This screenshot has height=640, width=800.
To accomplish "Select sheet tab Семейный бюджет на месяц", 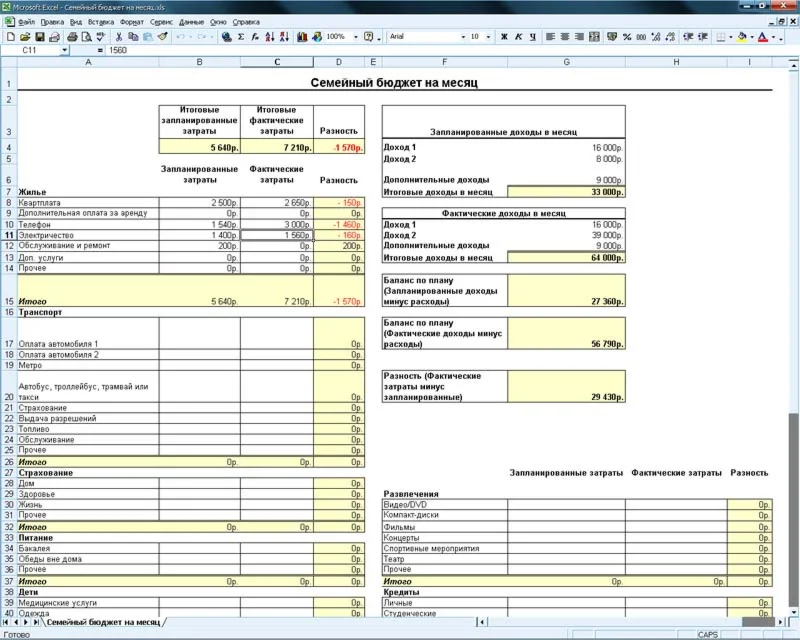I will coord(105,623).
